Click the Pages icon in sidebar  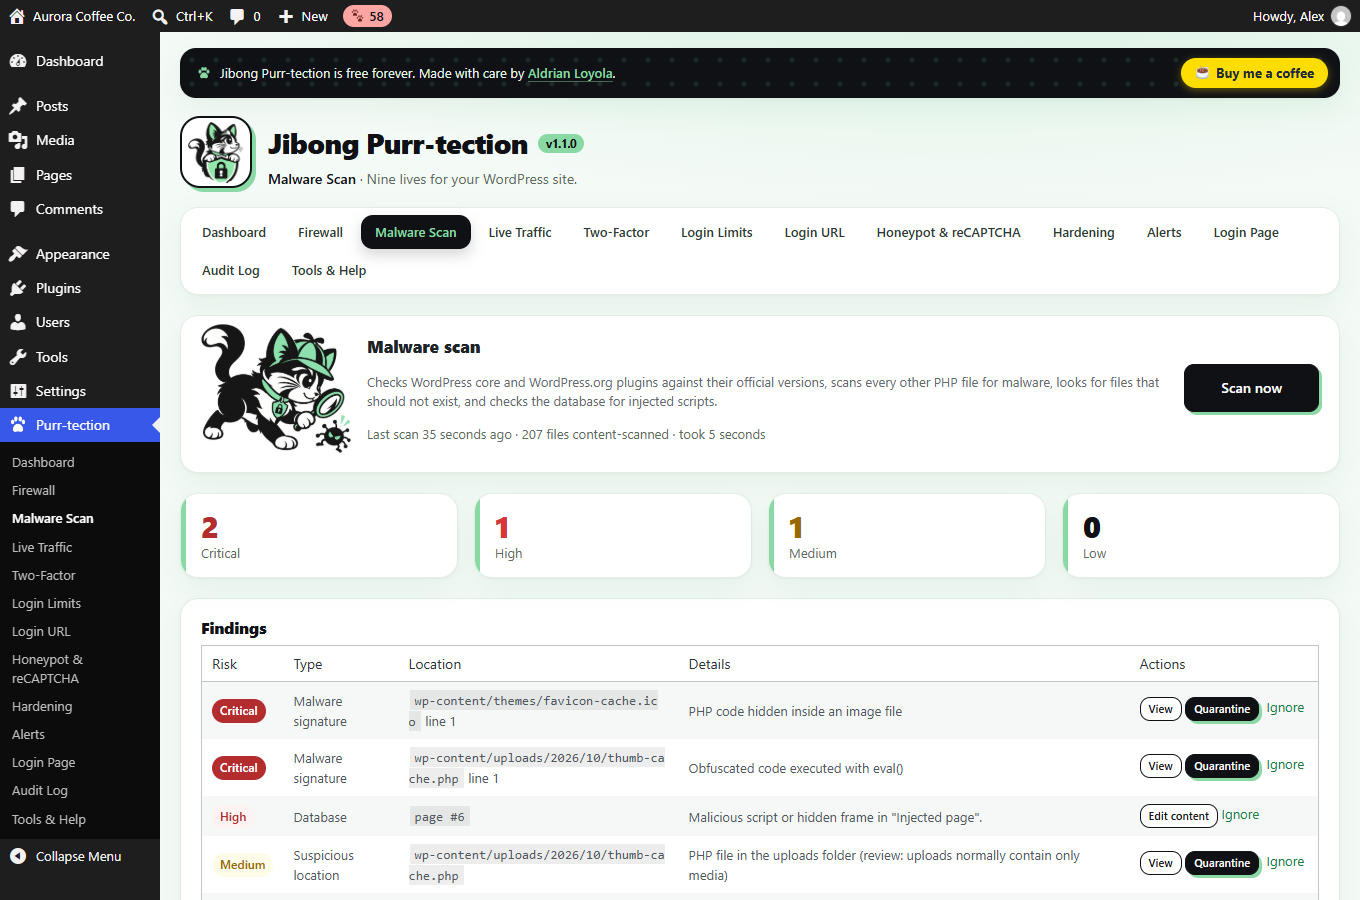tap(18, 175)
